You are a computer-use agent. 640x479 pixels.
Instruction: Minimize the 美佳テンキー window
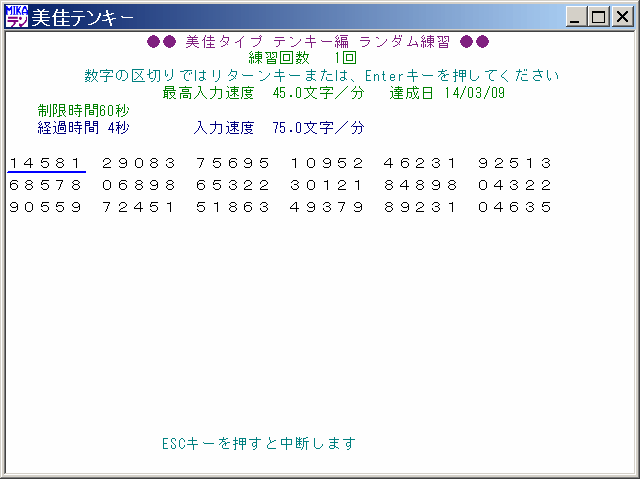576,17
